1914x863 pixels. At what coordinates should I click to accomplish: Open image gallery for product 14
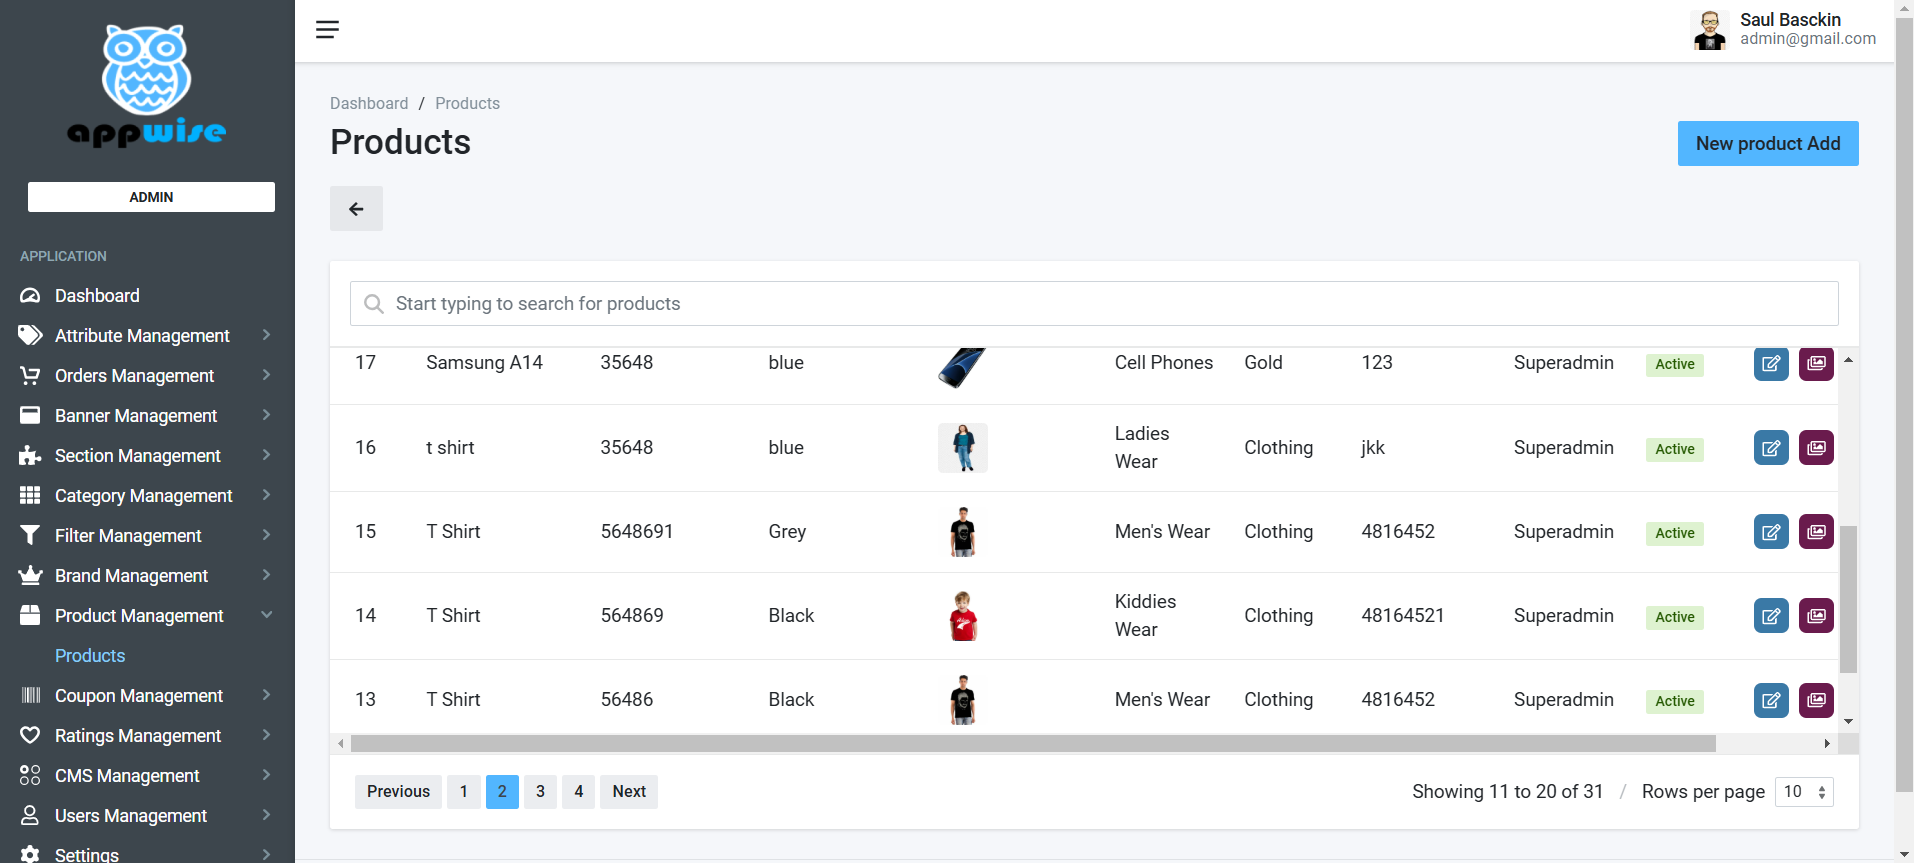coord(1816,616)
